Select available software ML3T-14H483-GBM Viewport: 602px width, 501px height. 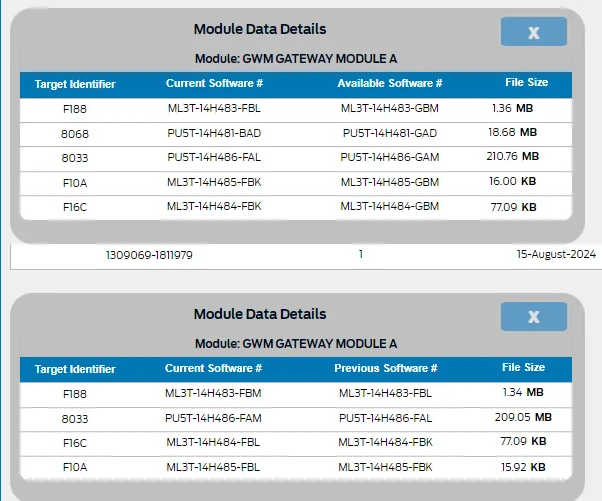390,108
